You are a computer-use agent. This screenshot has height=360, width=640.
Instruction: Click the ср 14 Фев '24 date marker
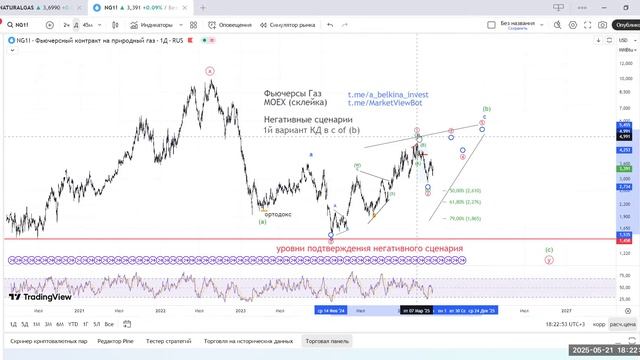pyautogui.click(x=331, y=311)
